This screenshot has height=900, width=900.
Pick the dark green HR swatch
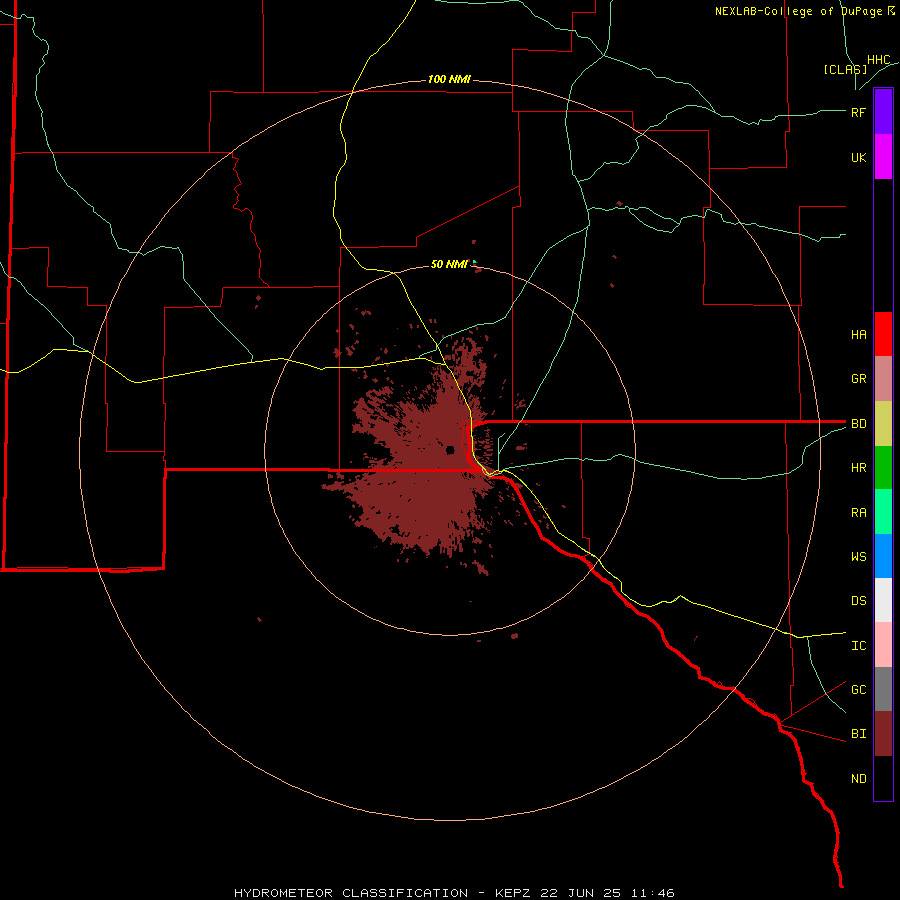(x=883, y=468)
